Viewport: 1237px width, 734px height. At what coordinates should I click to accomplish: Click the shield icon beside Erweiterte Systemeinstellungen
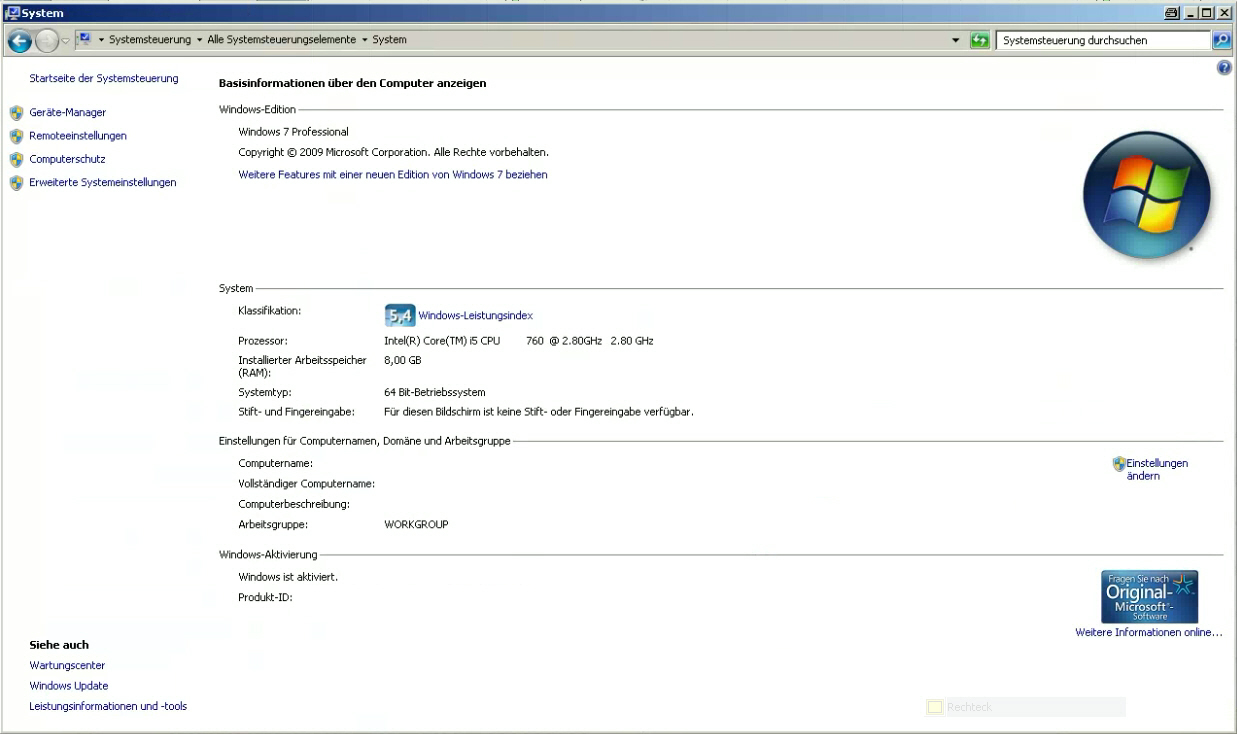16,183
